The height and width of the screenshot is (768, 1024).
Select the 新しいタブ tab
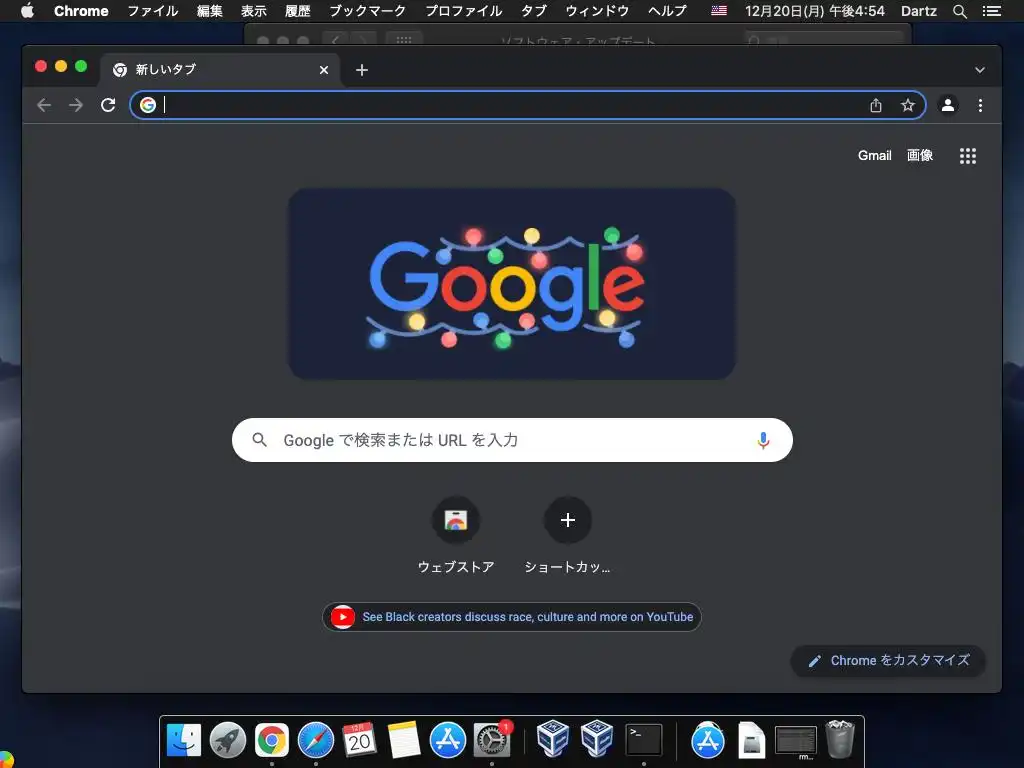tap(220, 70)
